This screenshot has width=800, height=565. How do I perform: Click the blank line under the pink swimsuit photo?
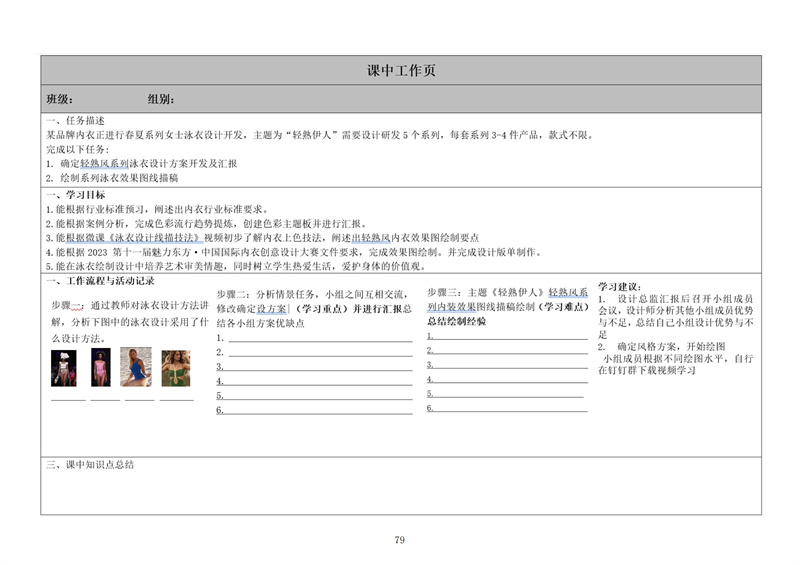coord(105,400)
